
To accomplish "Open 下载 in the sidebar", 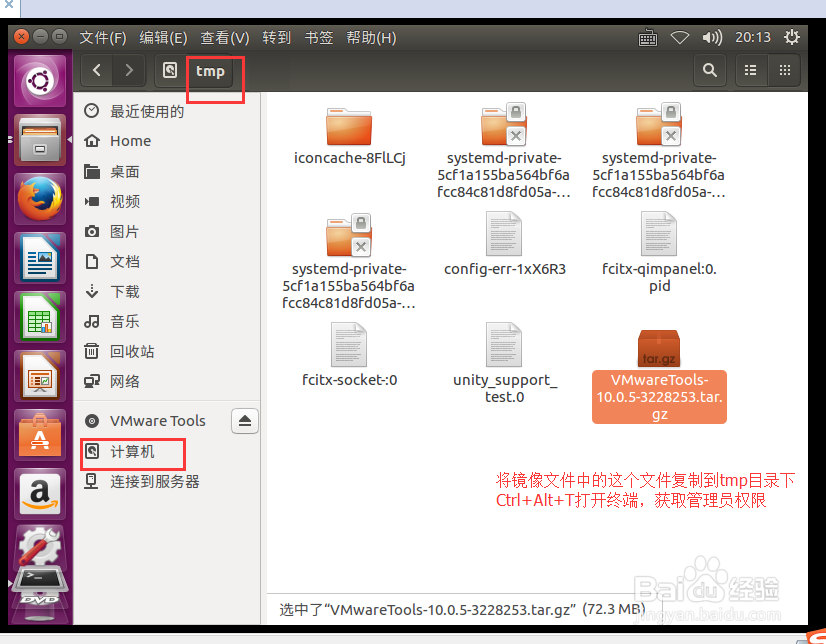I will click(169, 291).
